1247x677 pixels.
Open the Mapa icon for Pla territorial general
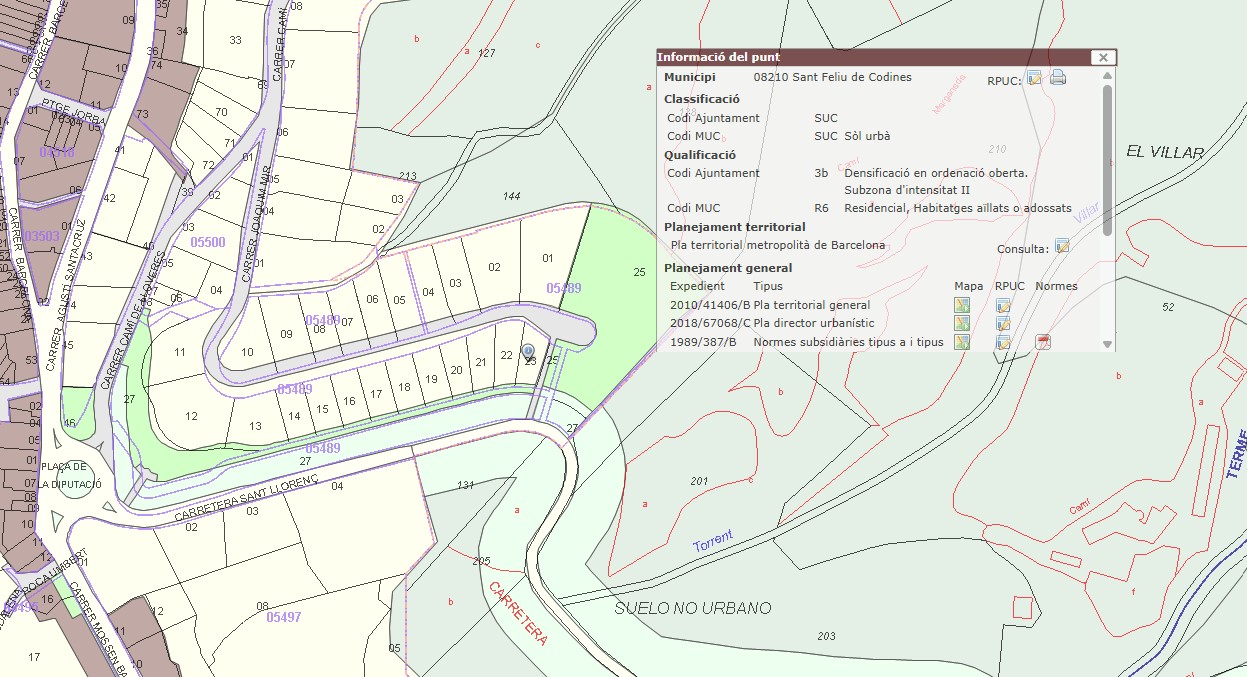pos(962,305)
